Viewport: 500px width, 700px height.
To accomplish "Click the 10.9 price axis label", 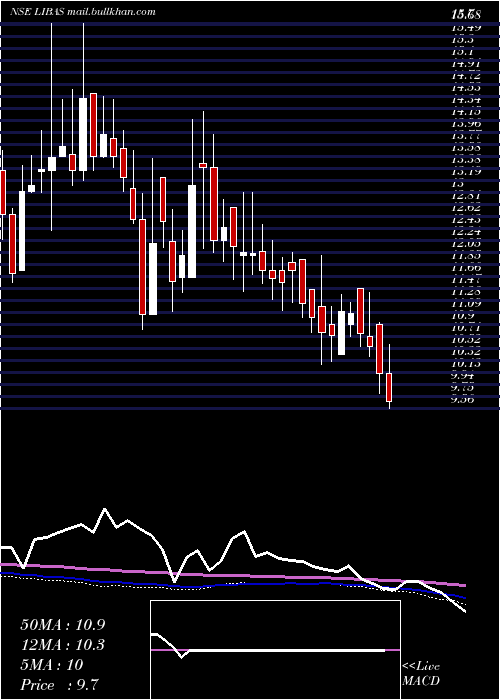I will pos(462,316).
